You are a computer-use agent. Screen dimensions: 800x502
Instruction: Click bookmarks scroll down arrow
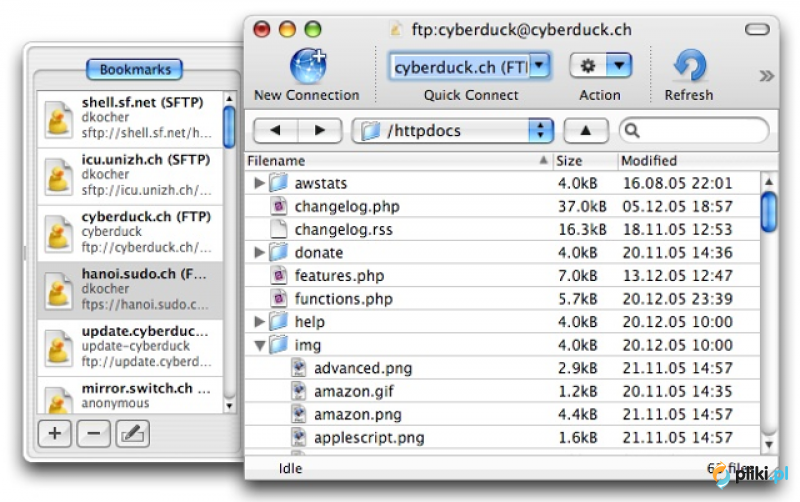[229, 406]
